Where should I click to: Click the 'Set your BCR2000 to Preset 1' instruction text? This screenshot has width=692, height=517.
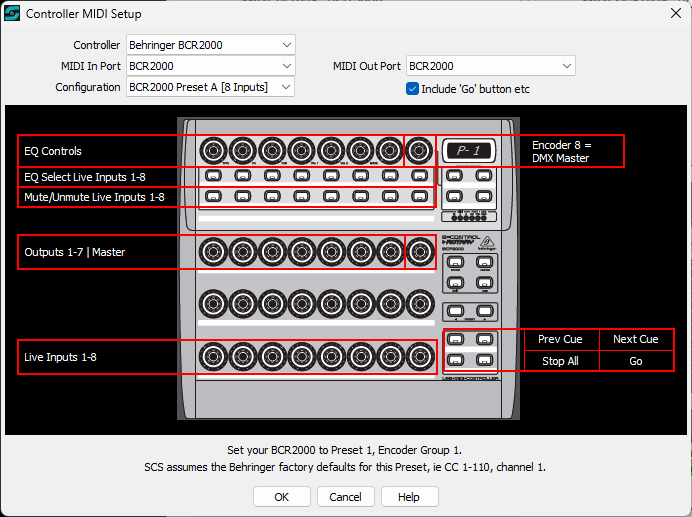click(345, 450)
